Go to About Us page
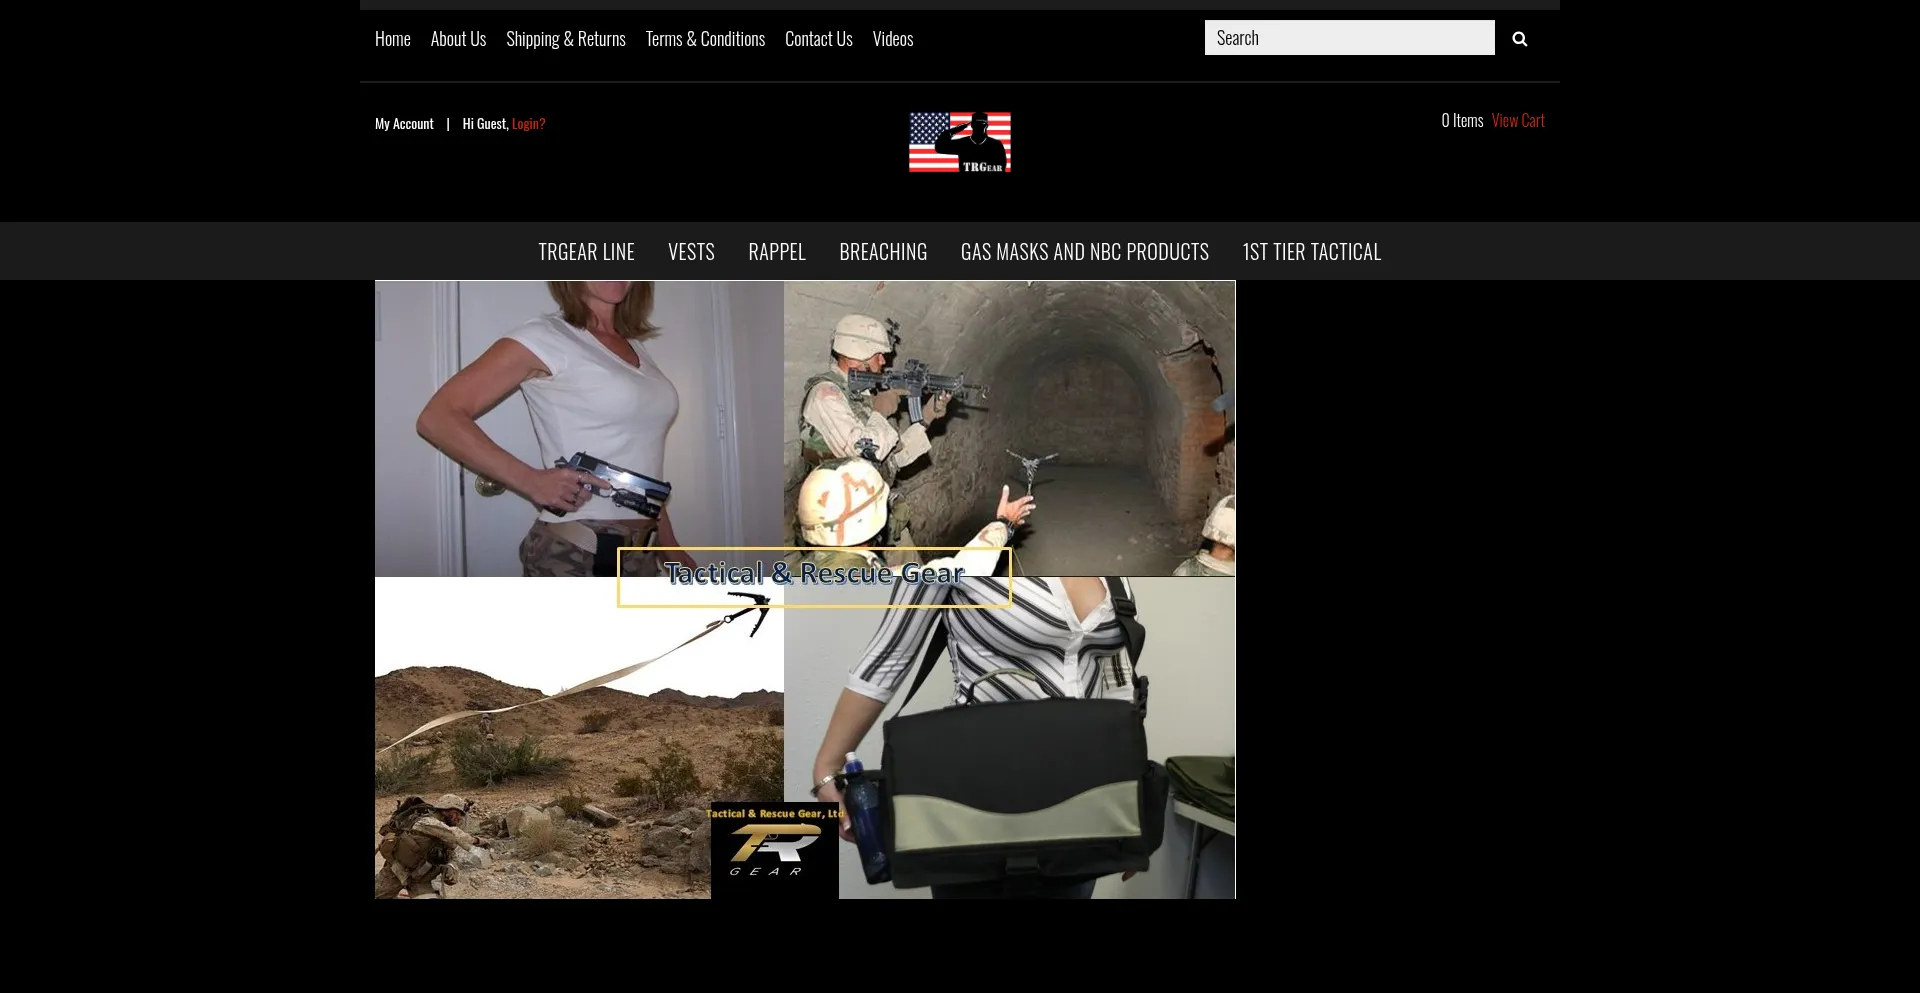The width and height of the screenshot is (1920, 993). point(458,39)
